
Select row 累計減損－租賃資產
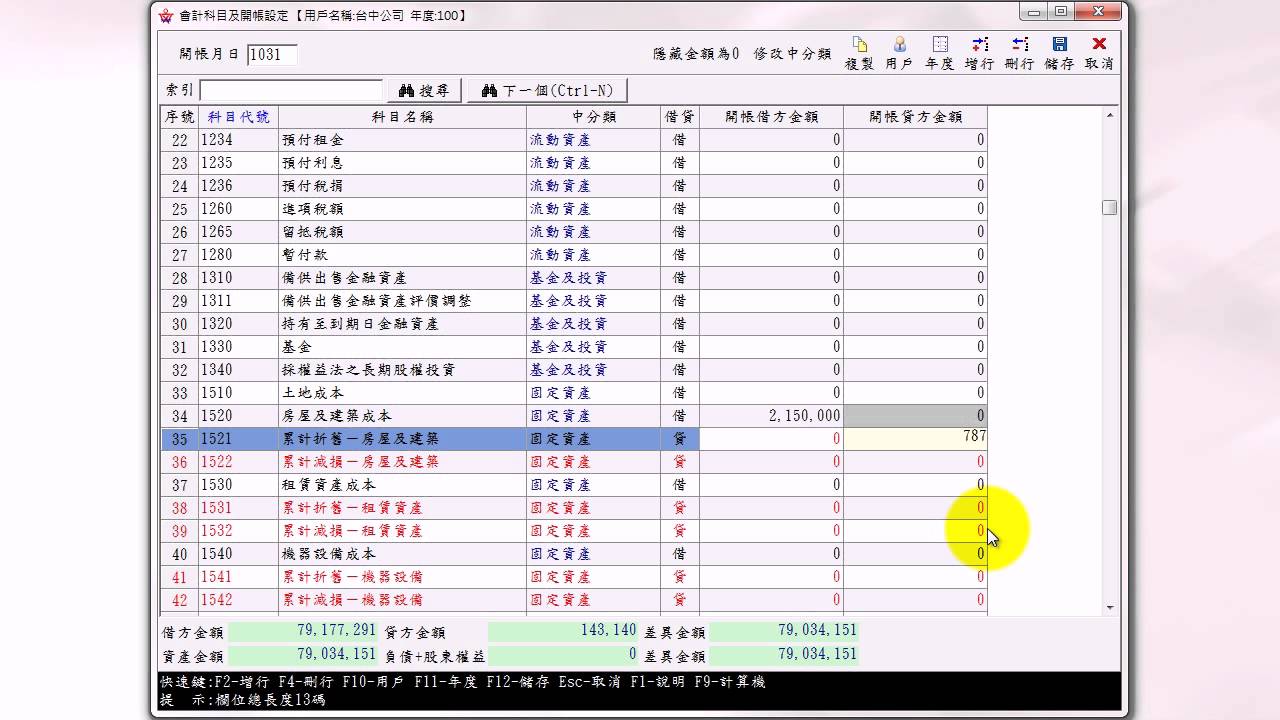pyautogui.click(x=574, y=531)
